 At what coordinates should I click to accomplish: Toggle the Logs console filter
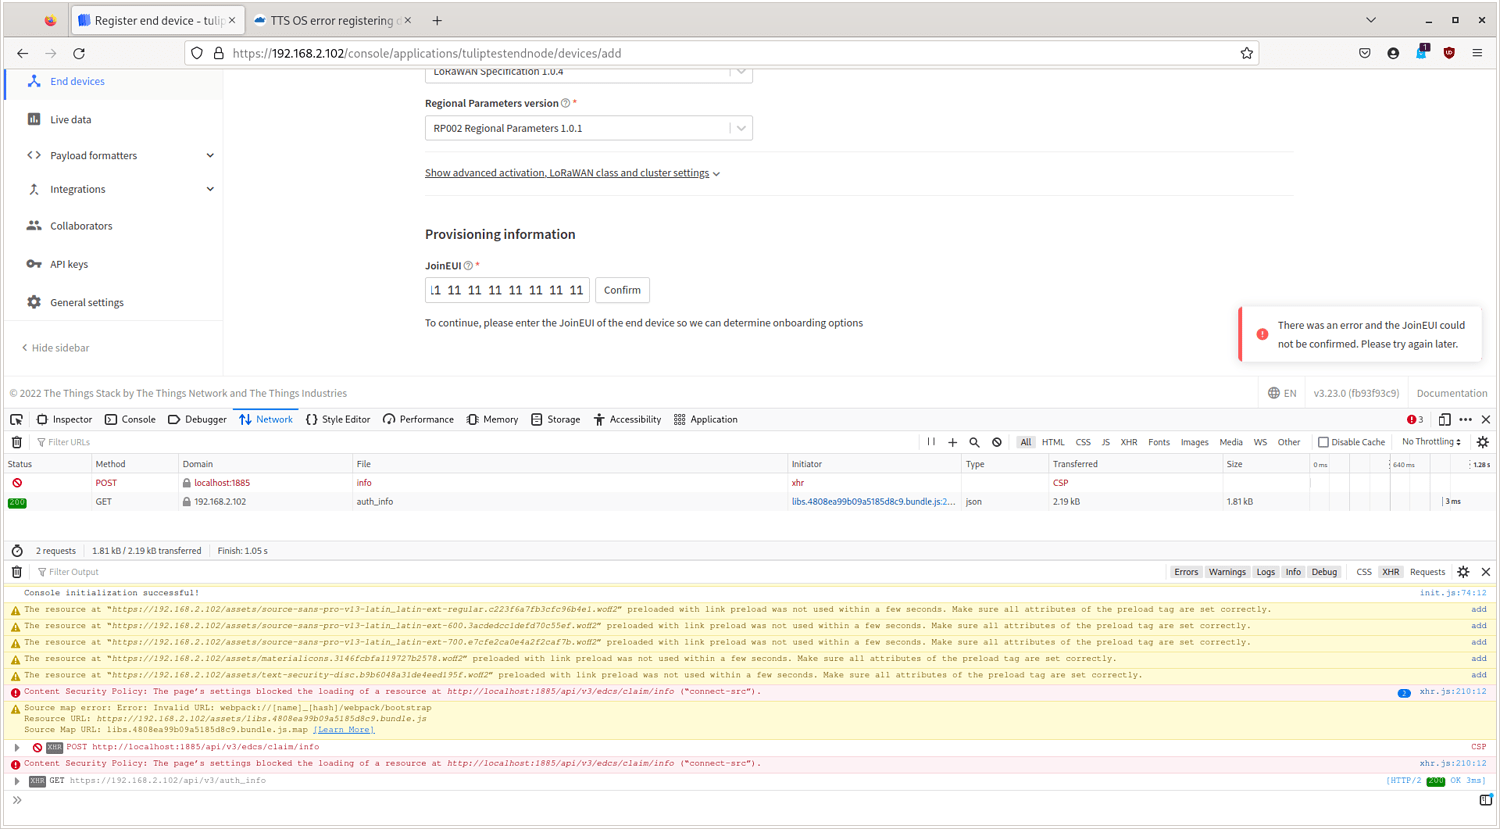click(1266, 572)
